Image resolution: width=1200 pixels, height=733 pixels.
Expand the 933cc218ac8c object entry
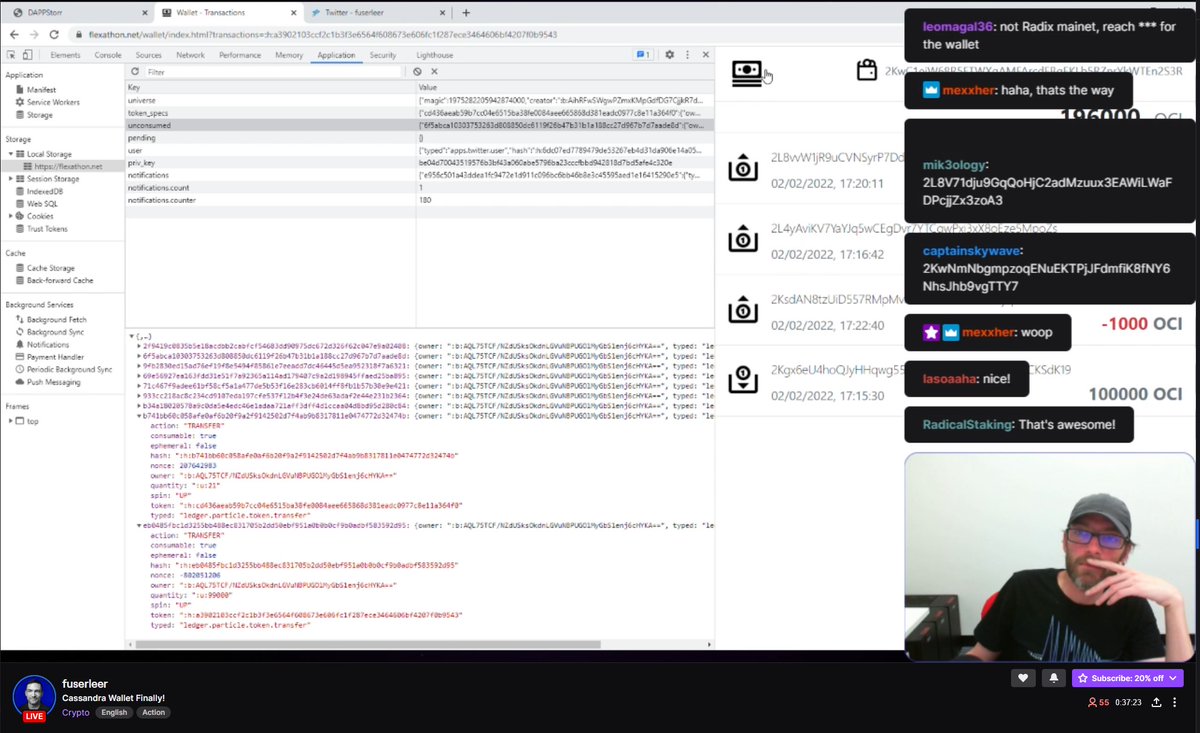tap(139, 394)
